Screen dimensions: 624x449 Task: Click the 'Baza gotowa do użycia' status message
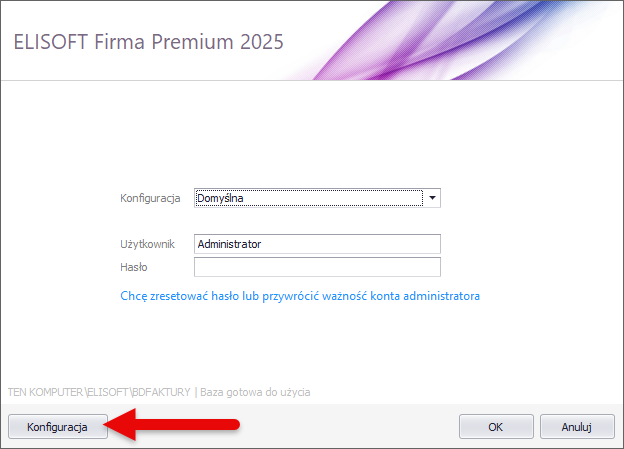(x=255, y=392)
